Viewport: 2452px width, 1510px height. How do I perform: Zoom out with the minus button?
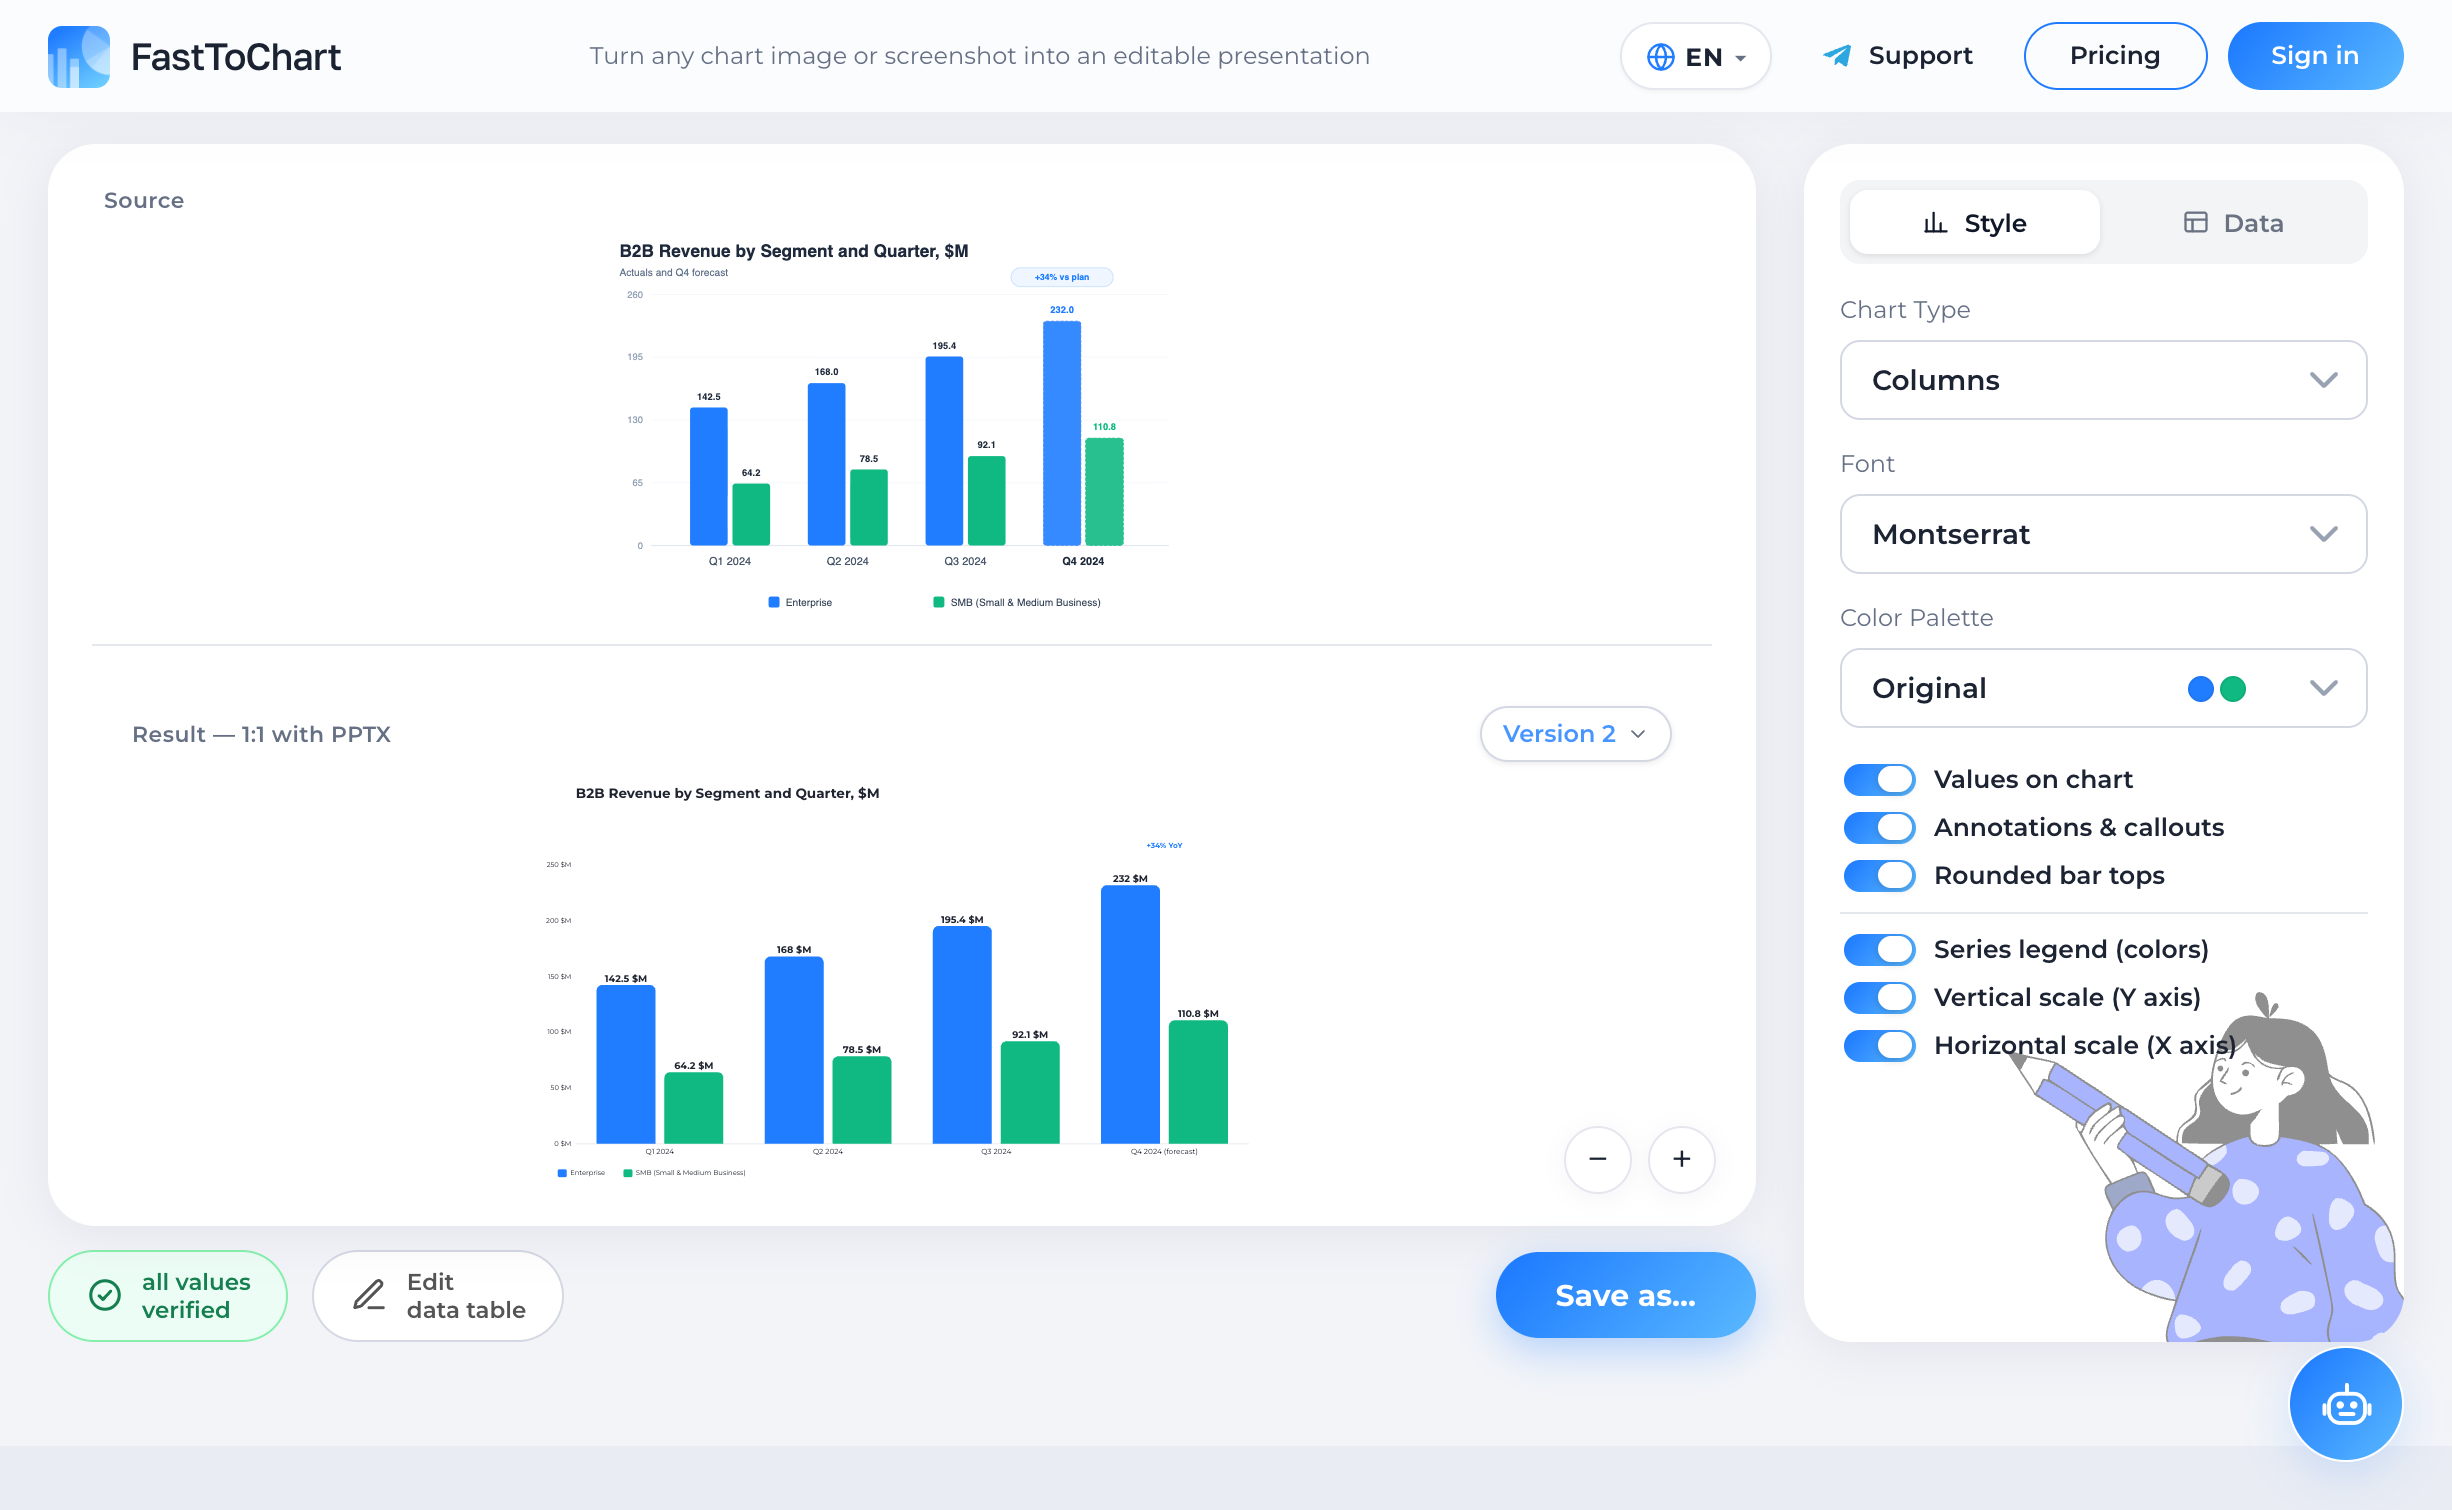1598,1159
